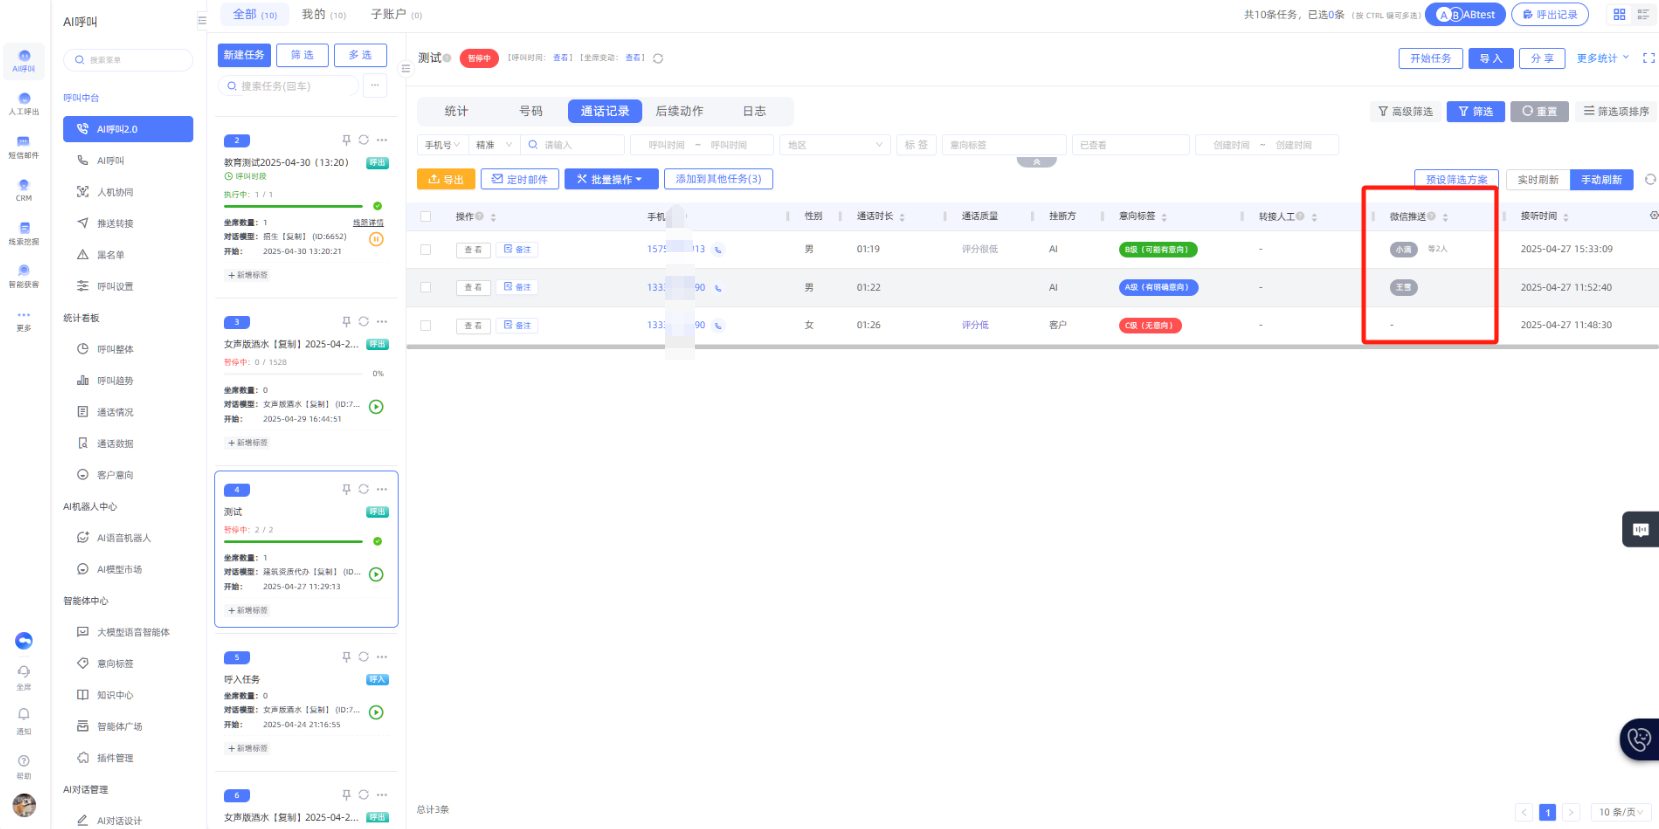Screen dimensions: 1659x829
Task: Open the 通知 bell in the sidebar
Action: point(24,720)
